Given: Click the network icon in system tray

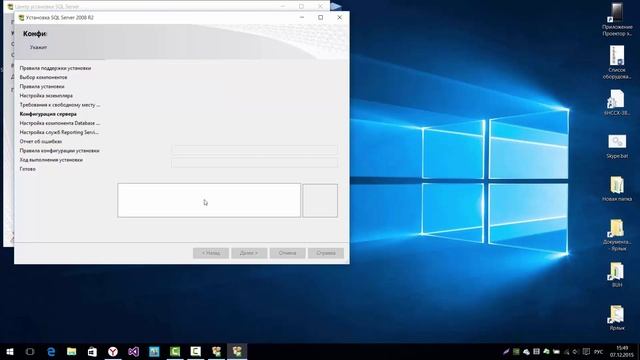Looking at the screenshot, I should [566, 351].
